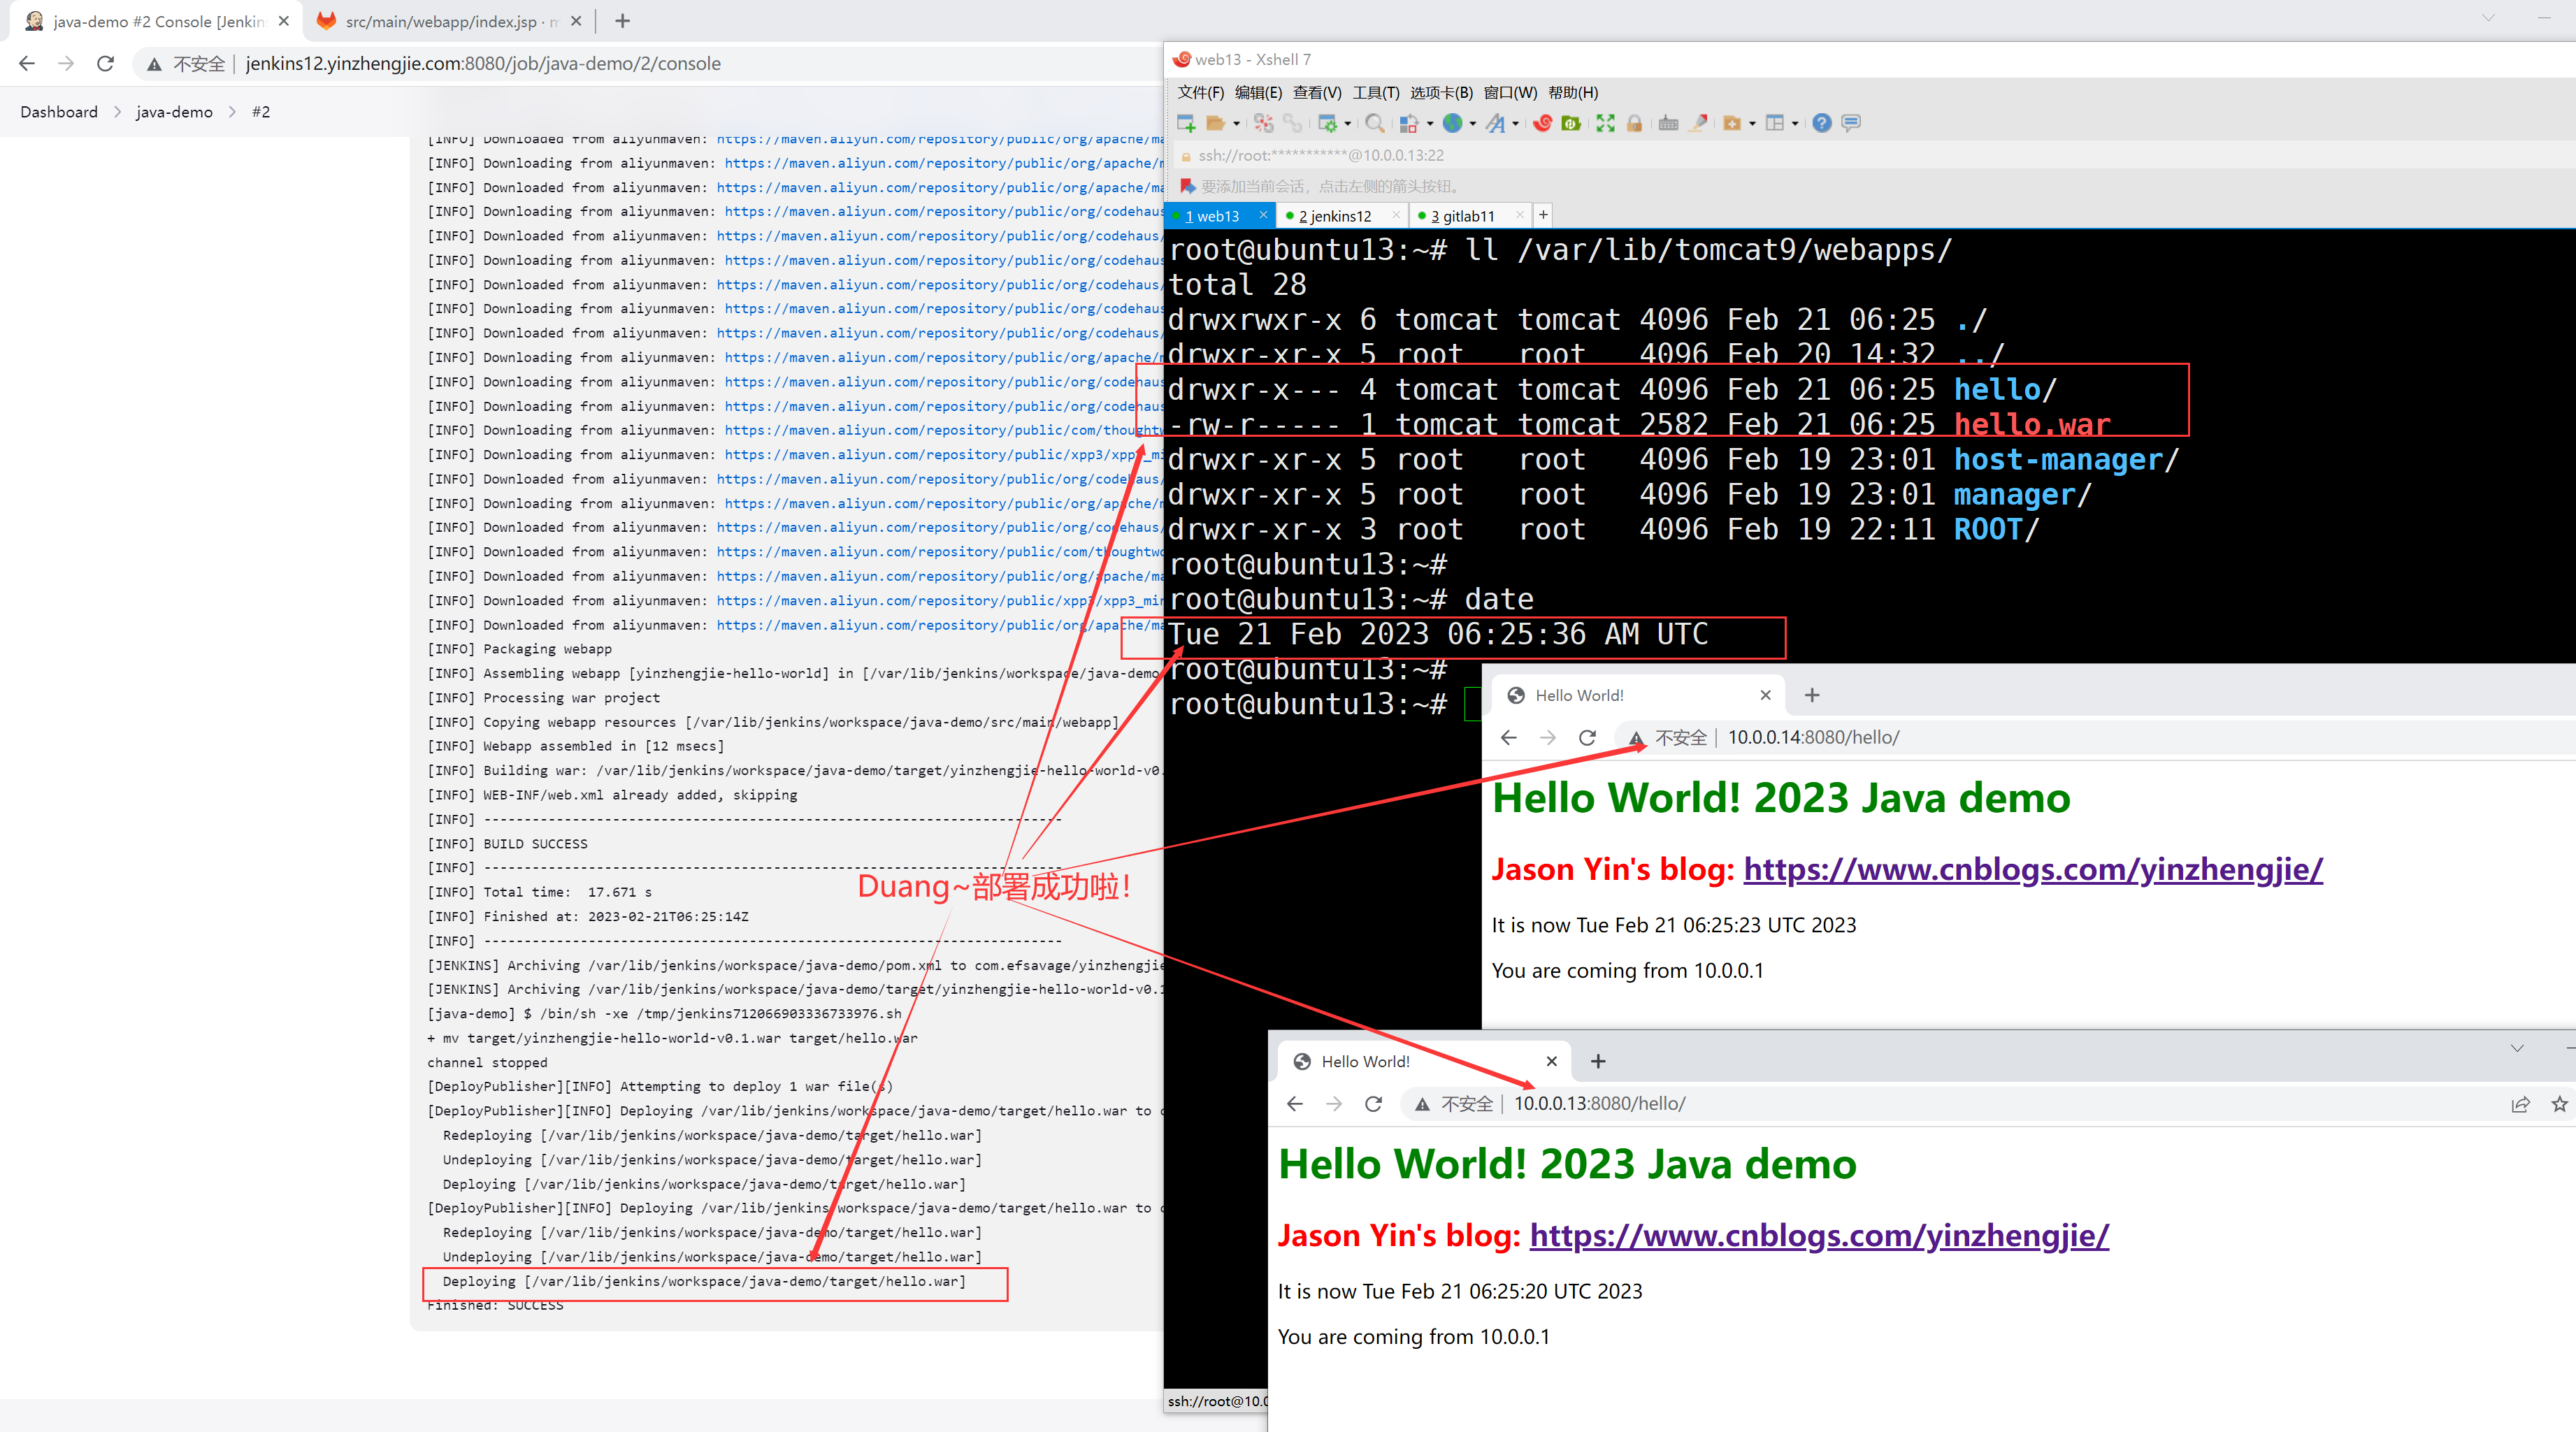Click the Xshell blue help icon

pos(1821,123)
